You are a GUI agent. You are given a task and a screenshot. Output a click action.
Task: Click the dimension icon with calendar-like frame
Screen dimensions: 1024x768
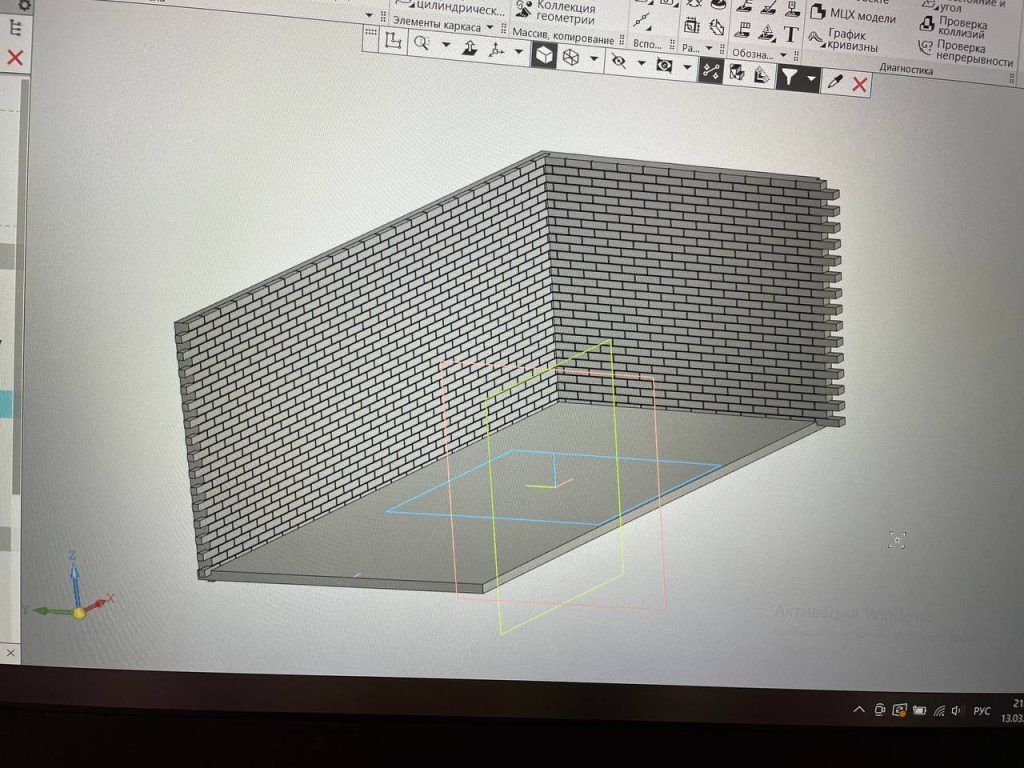[x=692, y=25]
